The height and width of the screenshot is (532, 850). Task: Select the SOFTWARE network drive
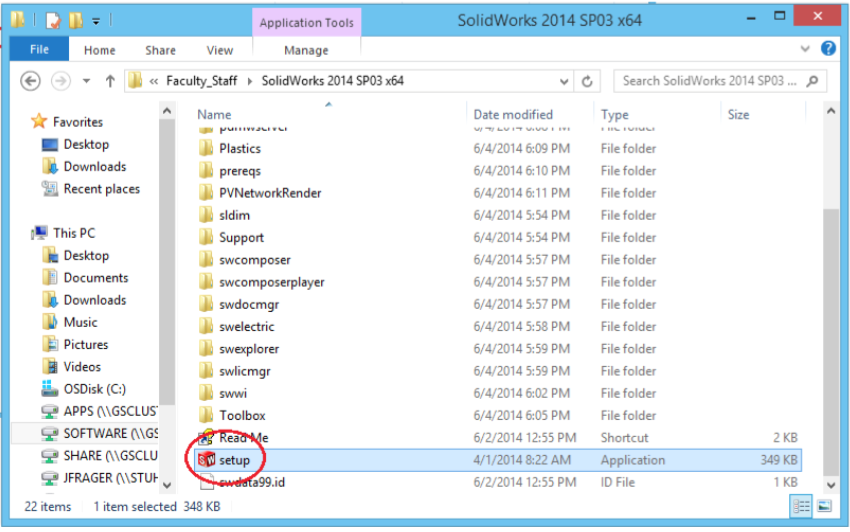coord(111,433)
